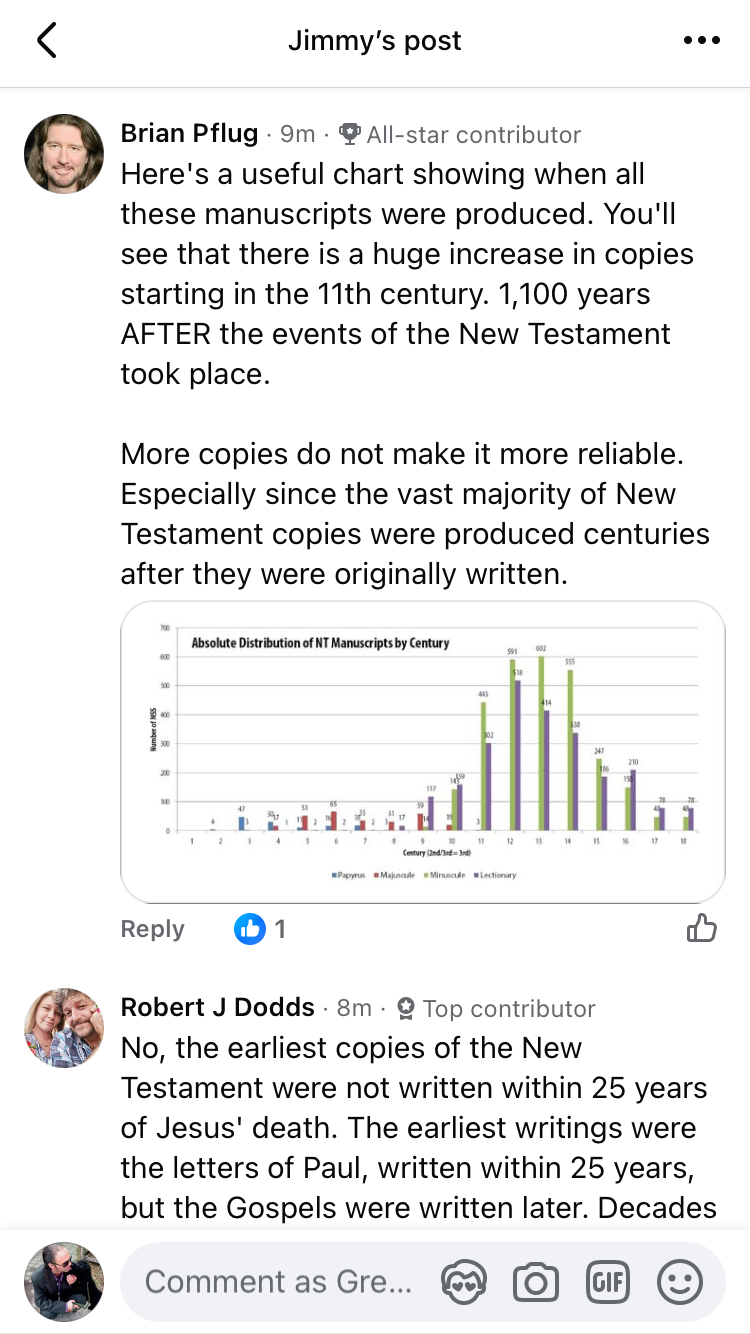Viewport: 750px width, 1334px height.
Task: Open the three-dot more options menu
Action: point(701,41)
